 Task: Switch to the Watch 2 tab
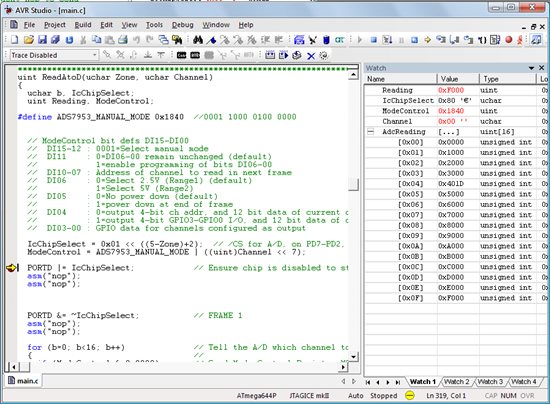[x=457, y=382]
